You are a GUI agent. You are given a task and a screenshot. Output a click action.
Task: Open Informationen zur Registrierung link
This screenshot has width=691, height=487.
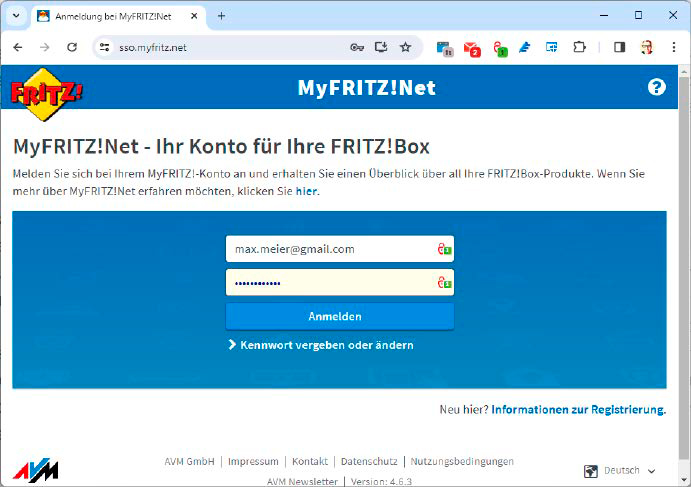(x=578, y=409)
